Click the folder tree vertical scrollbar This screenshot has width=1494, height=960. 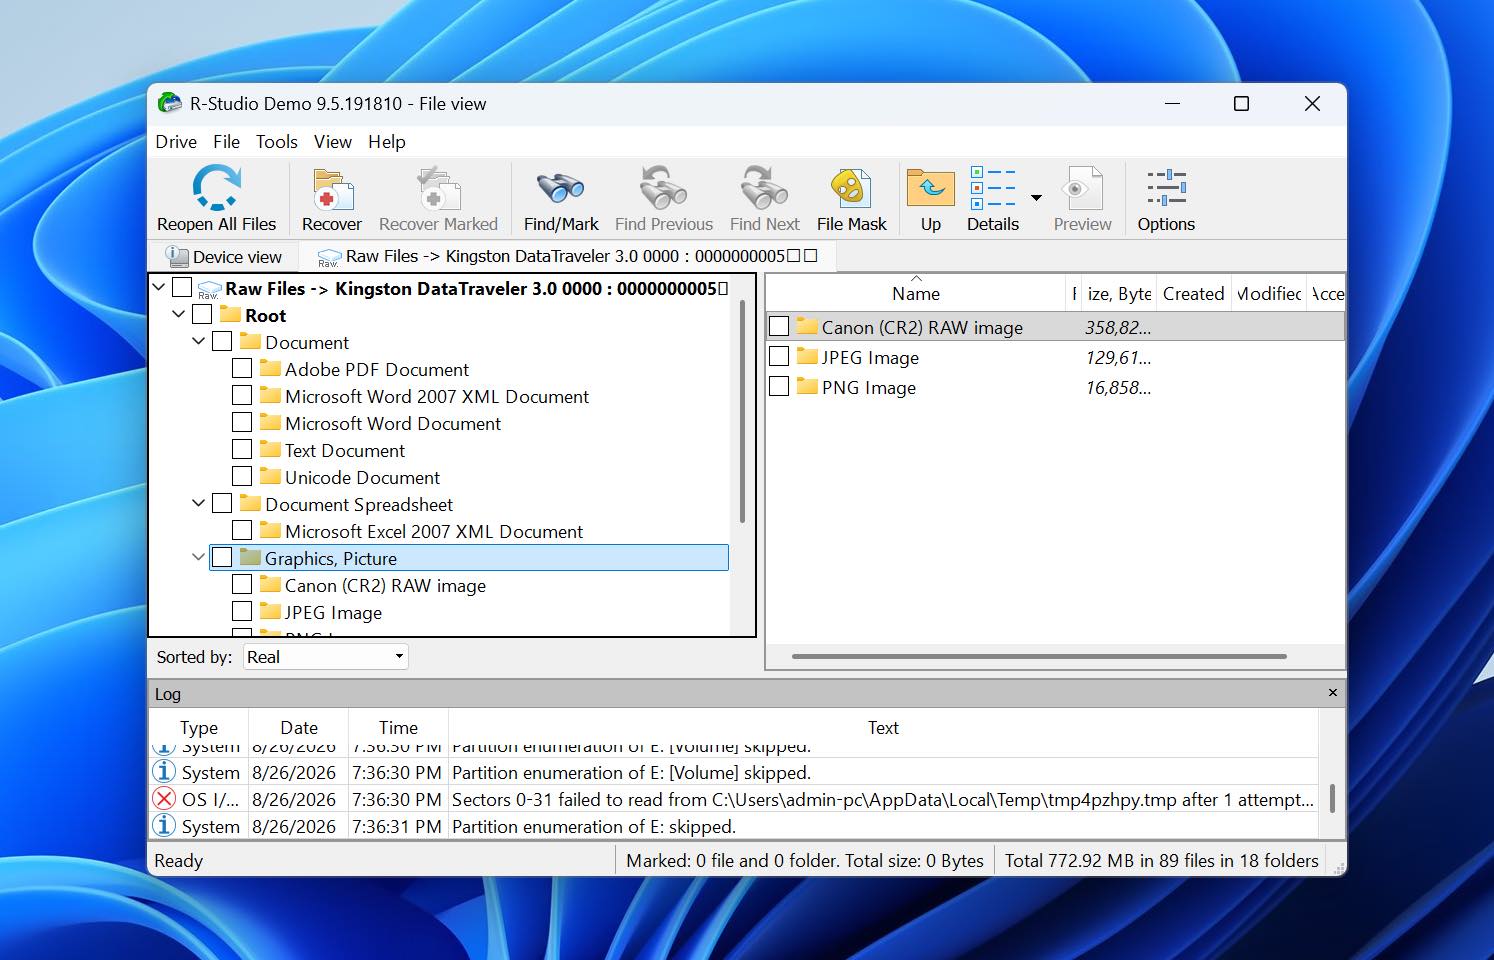[x=742, y=411]
